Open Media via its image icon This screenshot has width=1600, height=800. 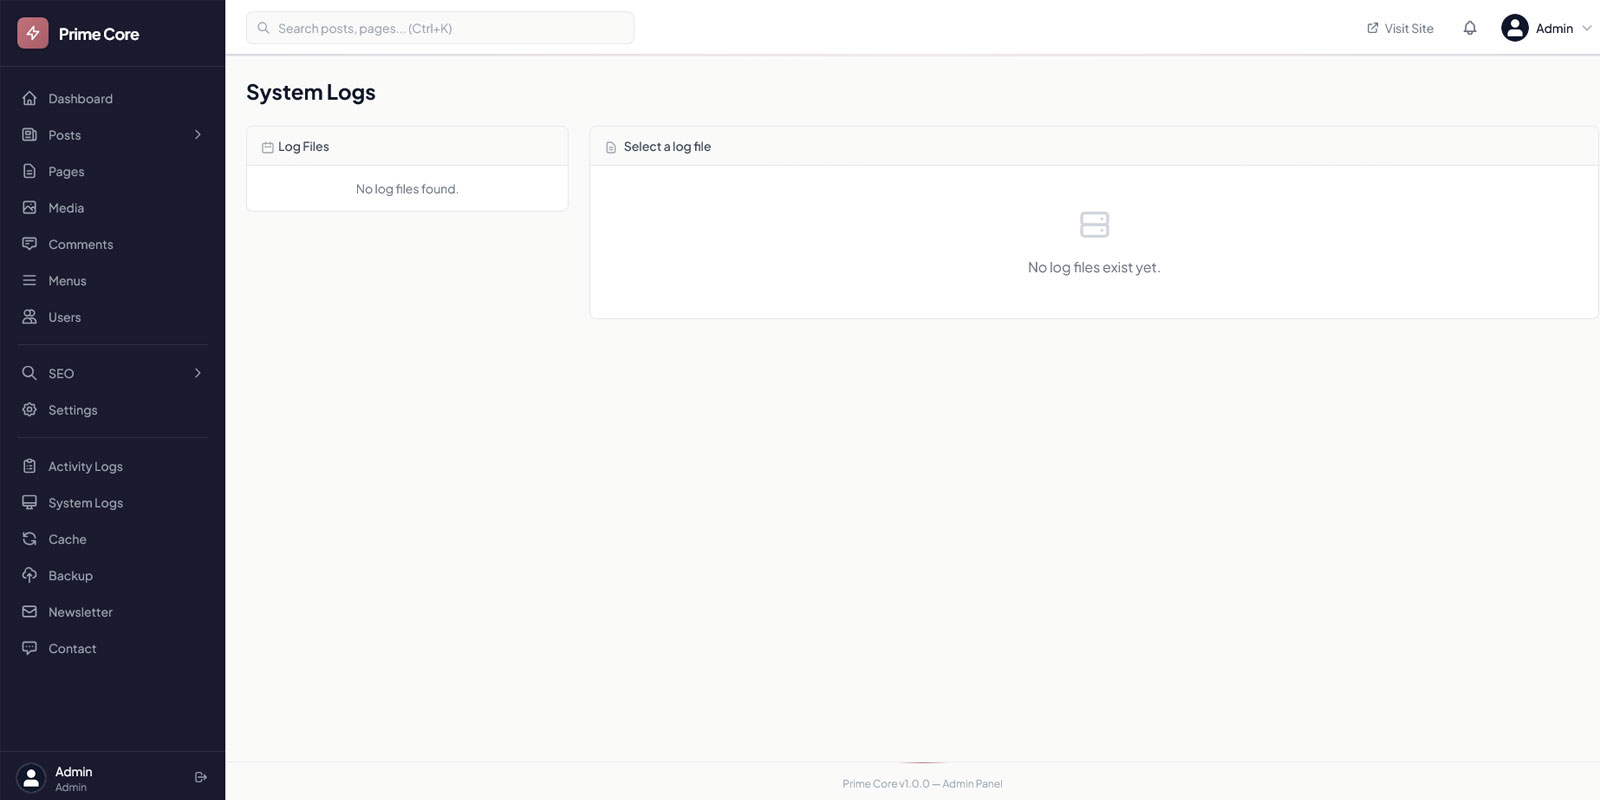coord(30,208)
